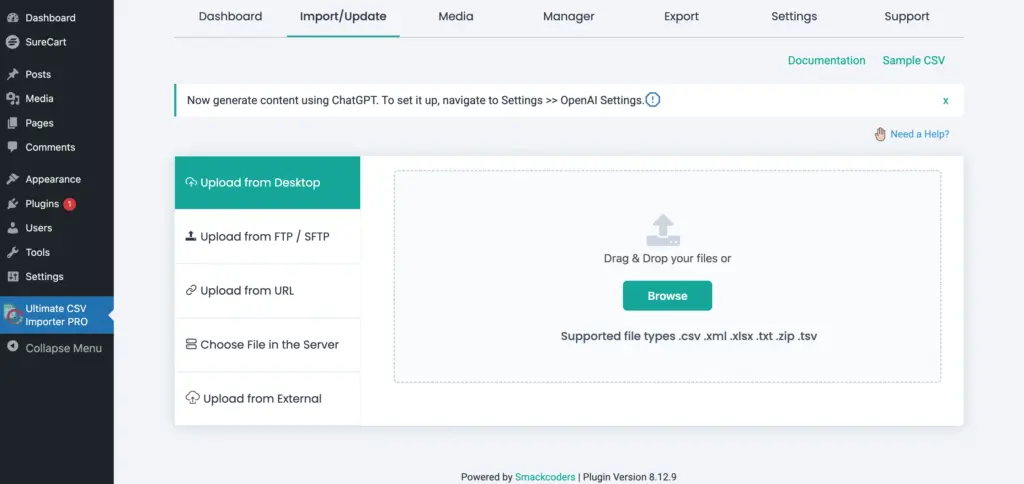Click the Collapse Menu arrow icon

pos(12,347)
